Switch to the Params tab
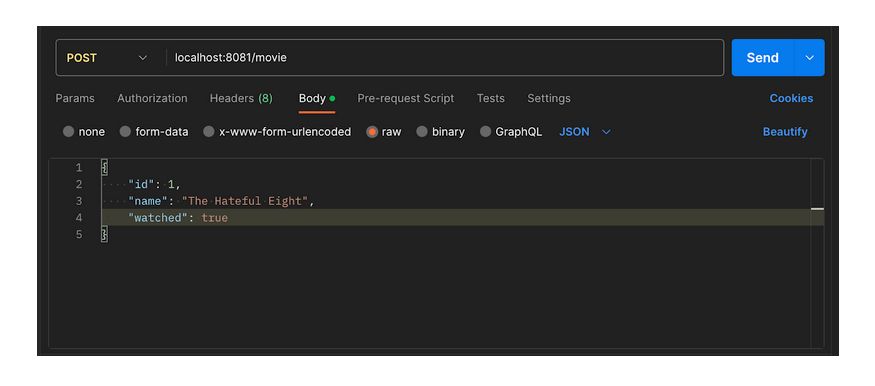The width and height of the screenshot is (875, 386). pyautogui.click(x=75, y=98)
